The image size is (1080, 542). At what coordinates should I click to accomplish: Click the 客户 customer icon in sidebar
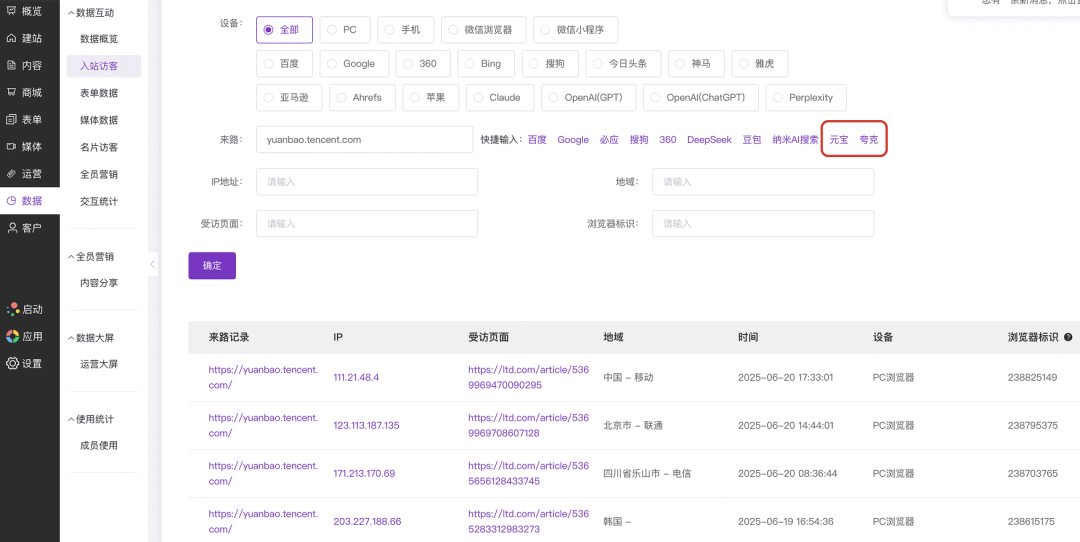pyautogui.click(x=12, y=228)
